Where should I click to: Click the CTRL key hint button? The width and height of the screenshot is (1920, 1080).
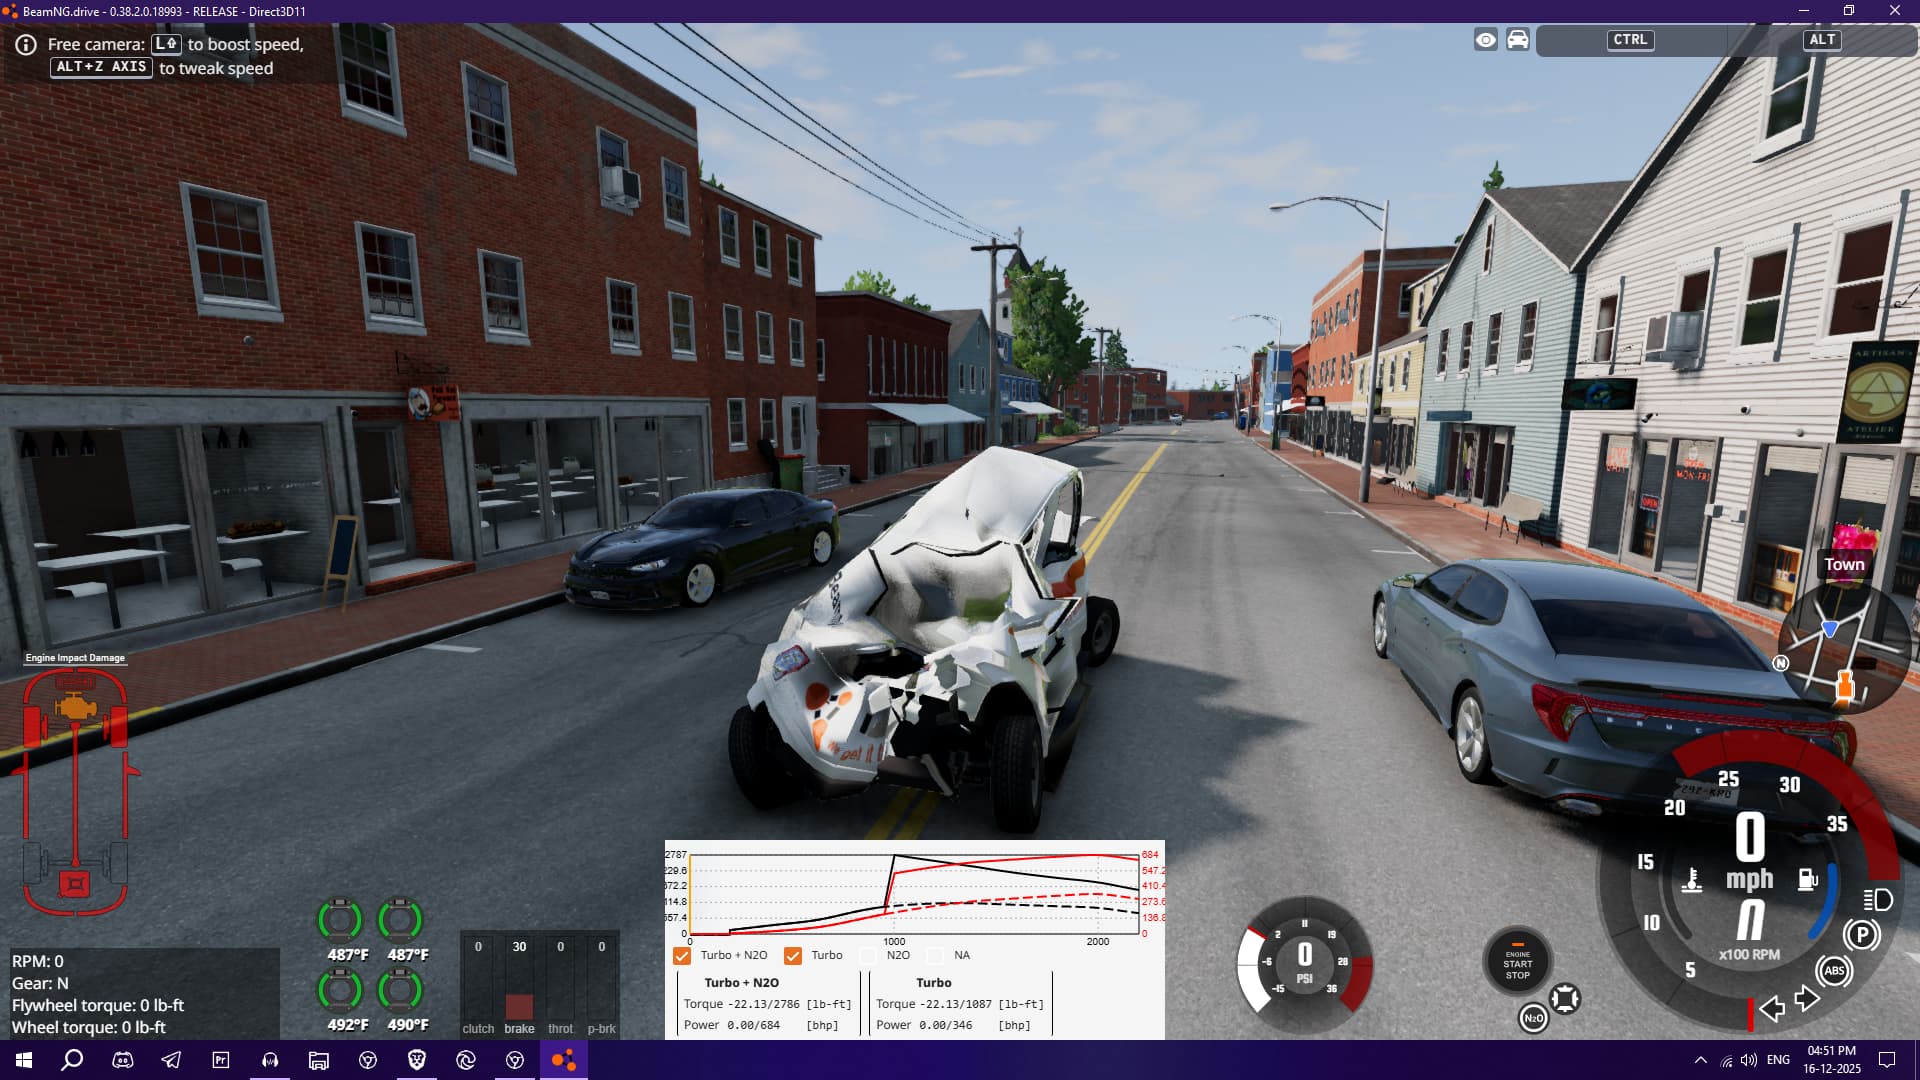(1630, 40)
